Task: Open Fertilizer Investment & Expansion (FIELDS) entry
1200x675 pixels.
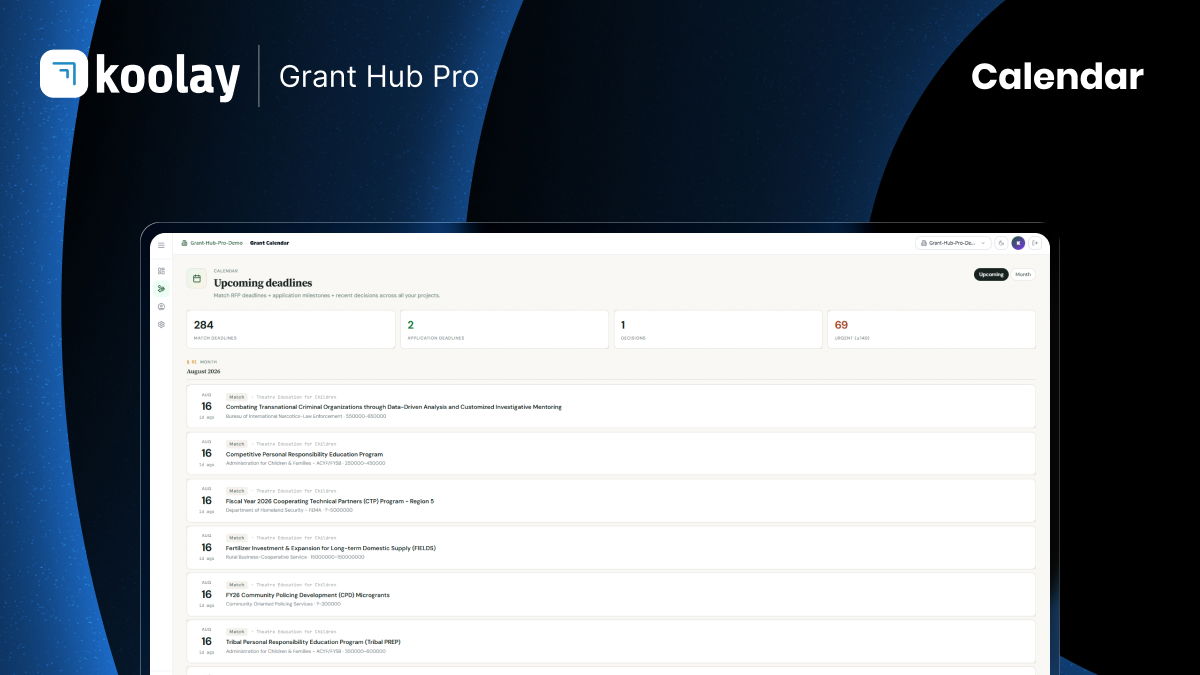Action: click(x=611, y=547)
